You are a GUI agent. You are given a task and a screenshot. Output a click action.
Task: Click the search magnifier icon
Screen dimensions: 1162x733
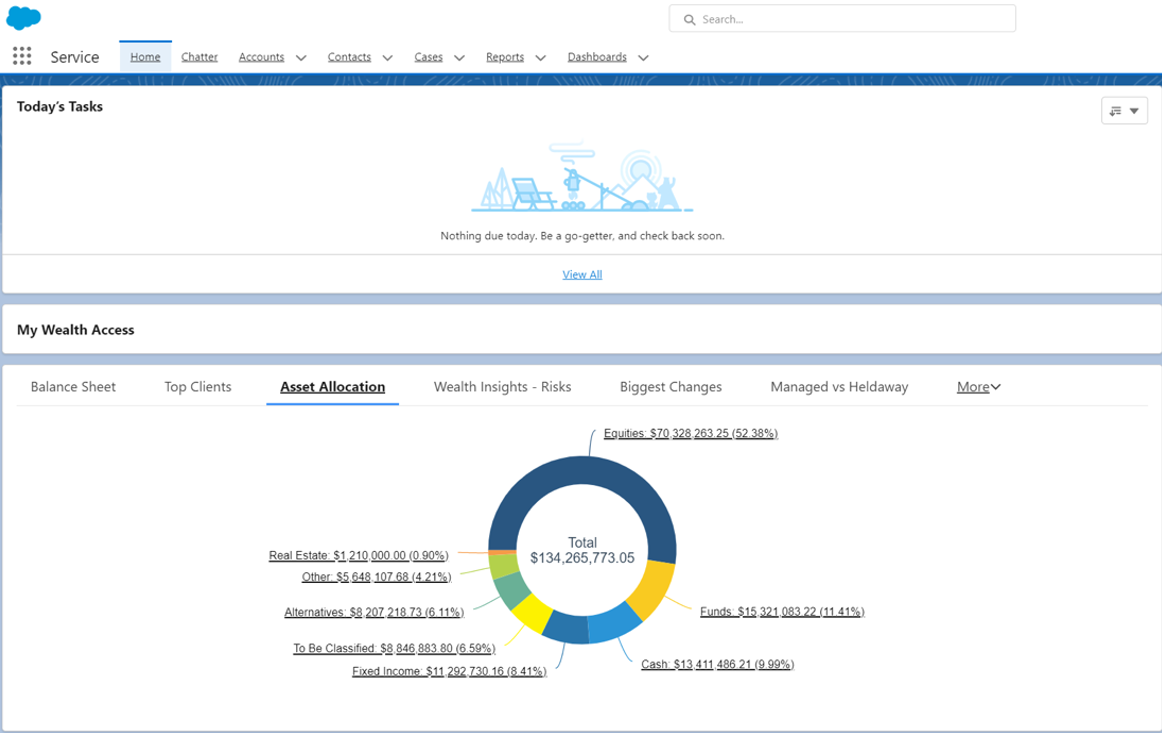(689, 19)
